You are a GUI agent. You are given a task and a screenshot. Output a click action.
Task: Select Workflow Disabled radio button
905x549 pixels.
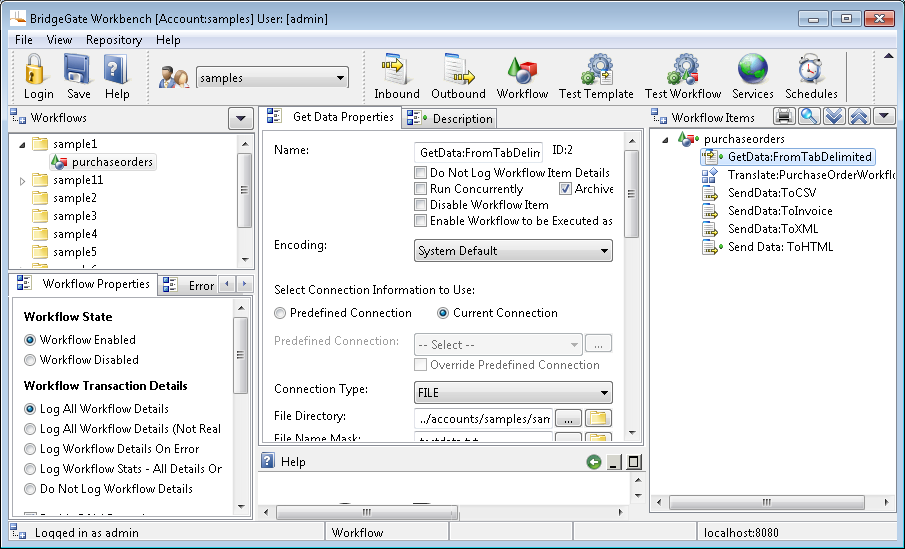click(x=30, y=360)
